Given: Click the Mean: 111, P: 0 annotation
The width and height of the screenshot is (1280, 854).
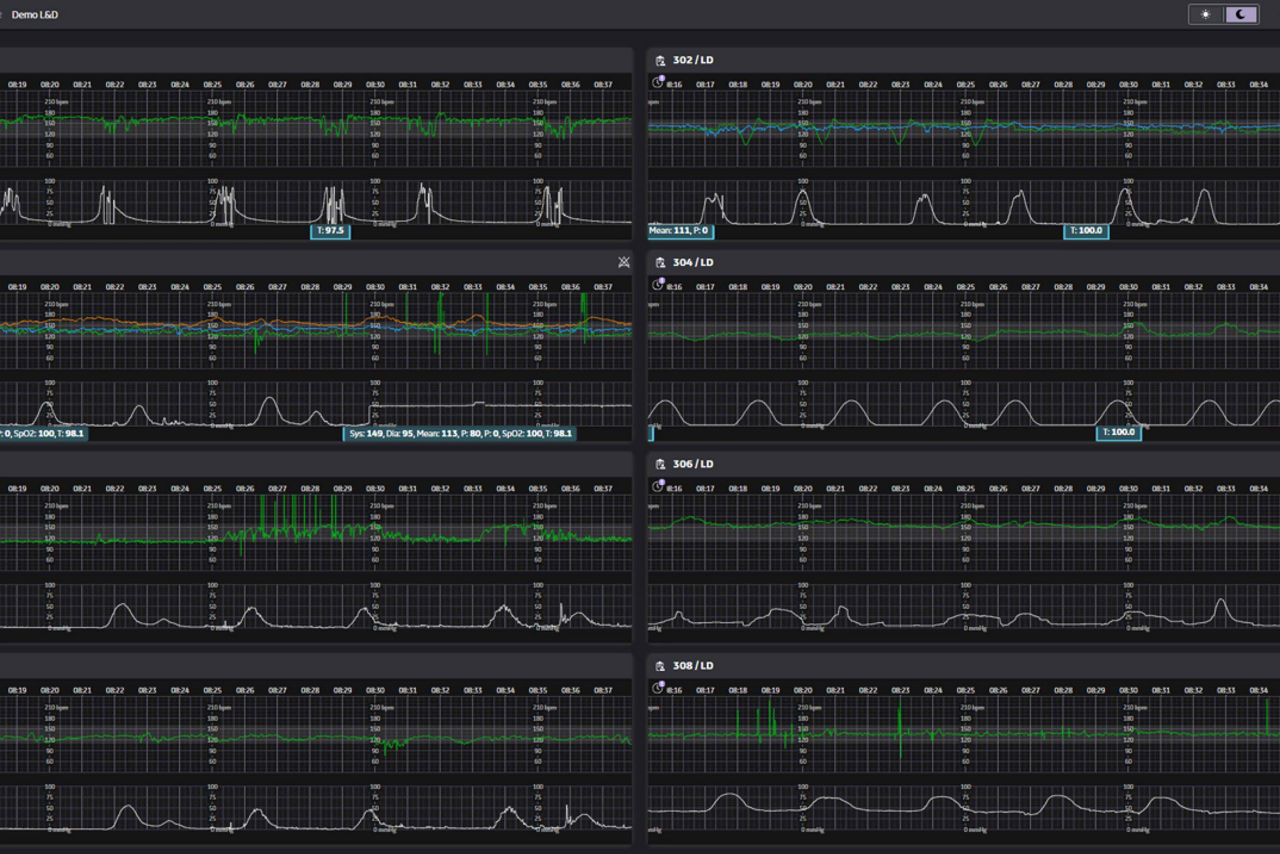Looking at the screenshot, I should [x=679, y=231].
